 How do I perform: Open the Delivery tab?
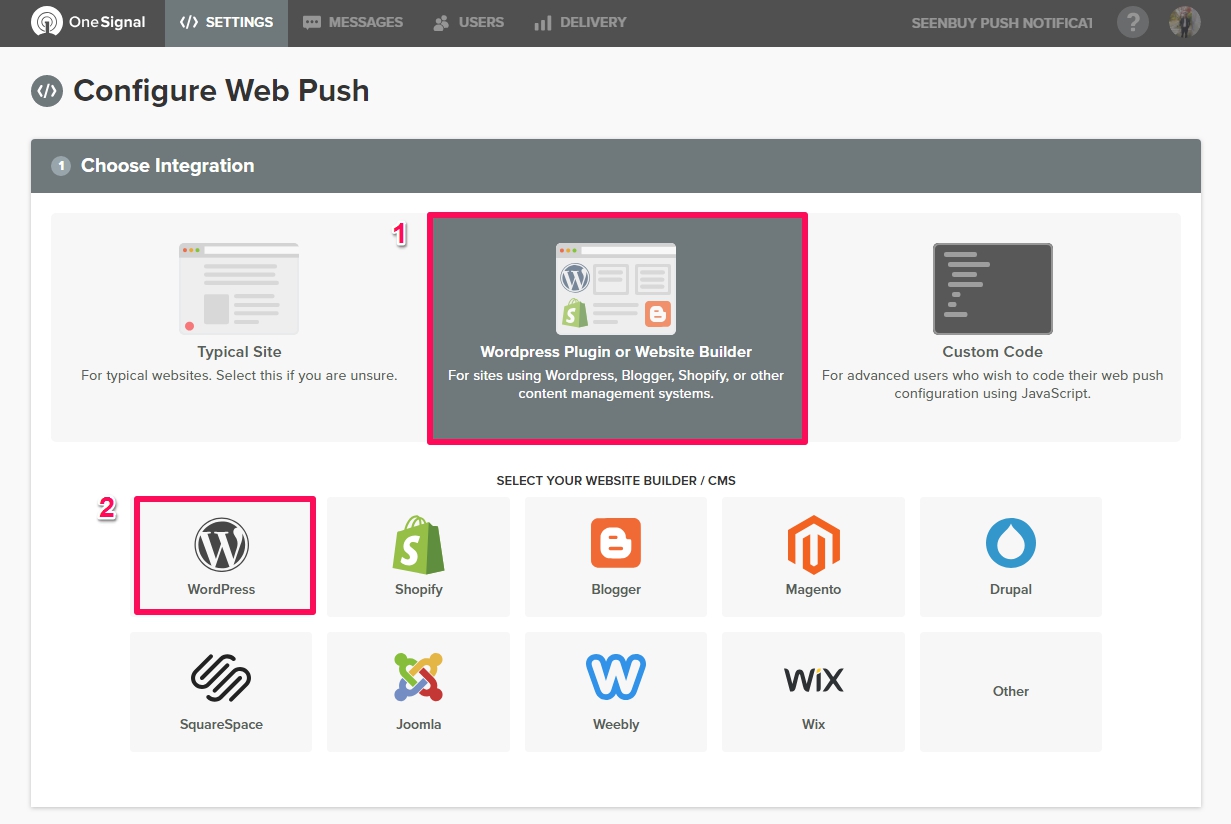(580, 22)
